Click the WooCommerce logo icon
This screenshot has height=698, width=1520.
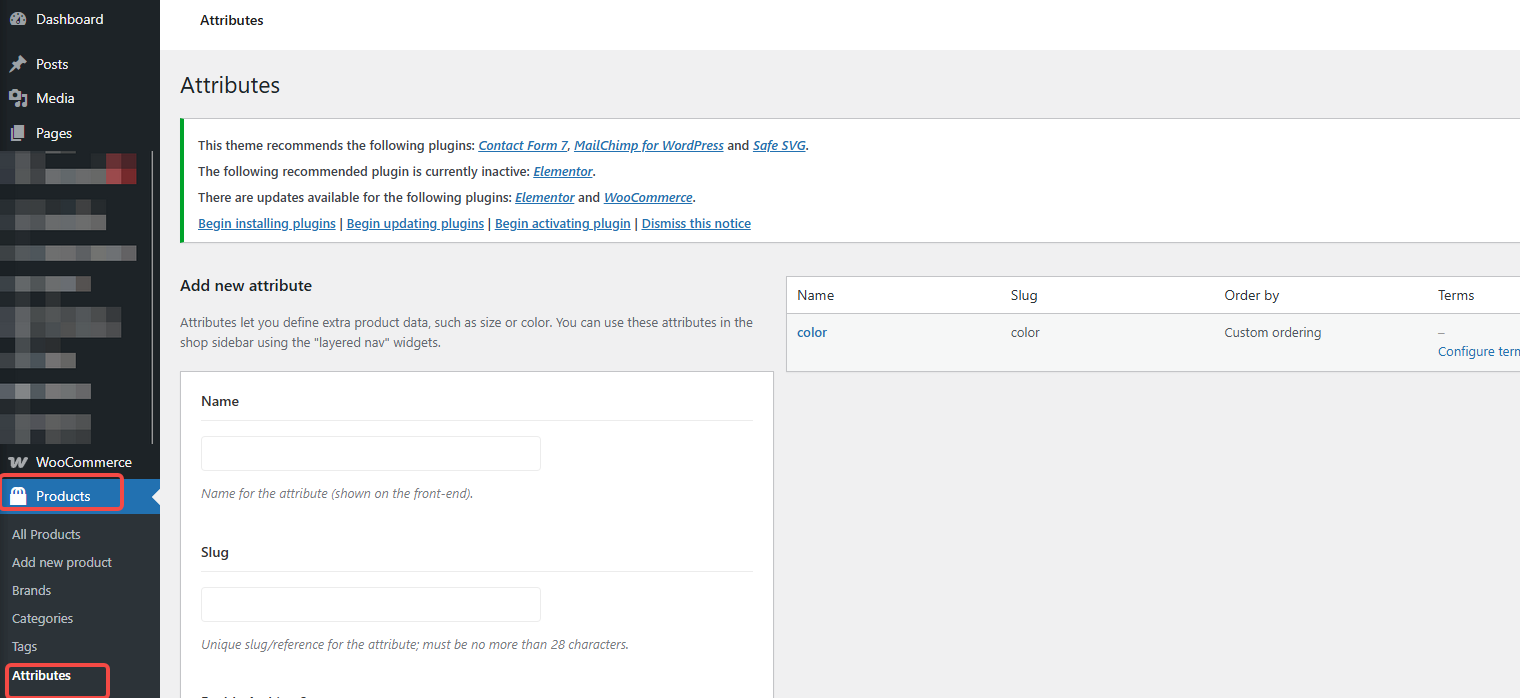point(18,462)
